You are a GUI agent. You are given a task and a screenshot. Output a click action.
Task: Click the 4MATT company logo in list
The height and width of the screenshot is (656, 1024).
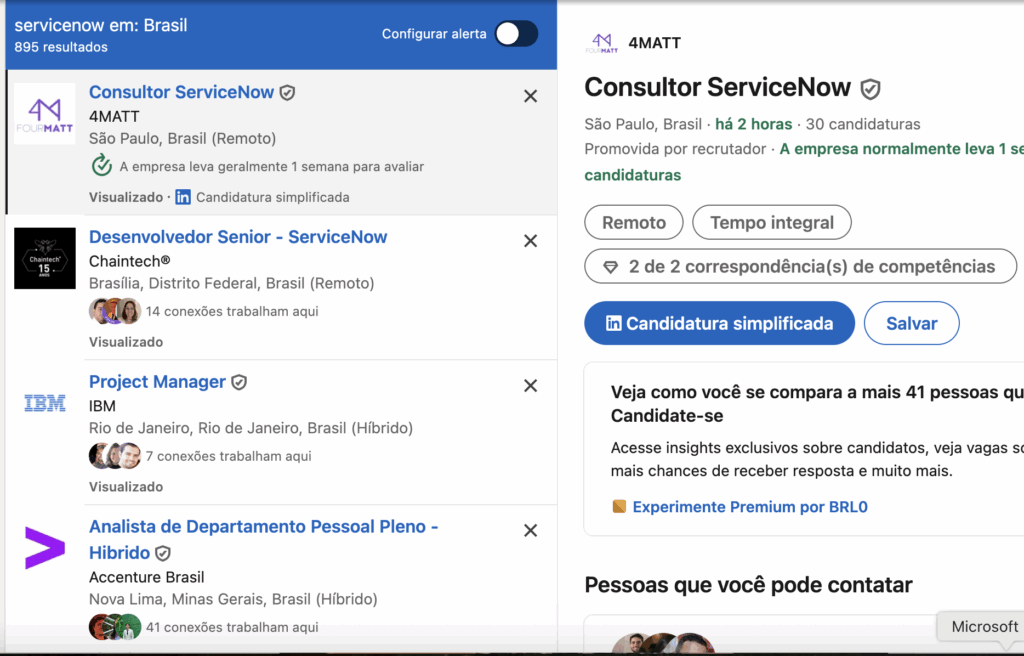point(45,113)
